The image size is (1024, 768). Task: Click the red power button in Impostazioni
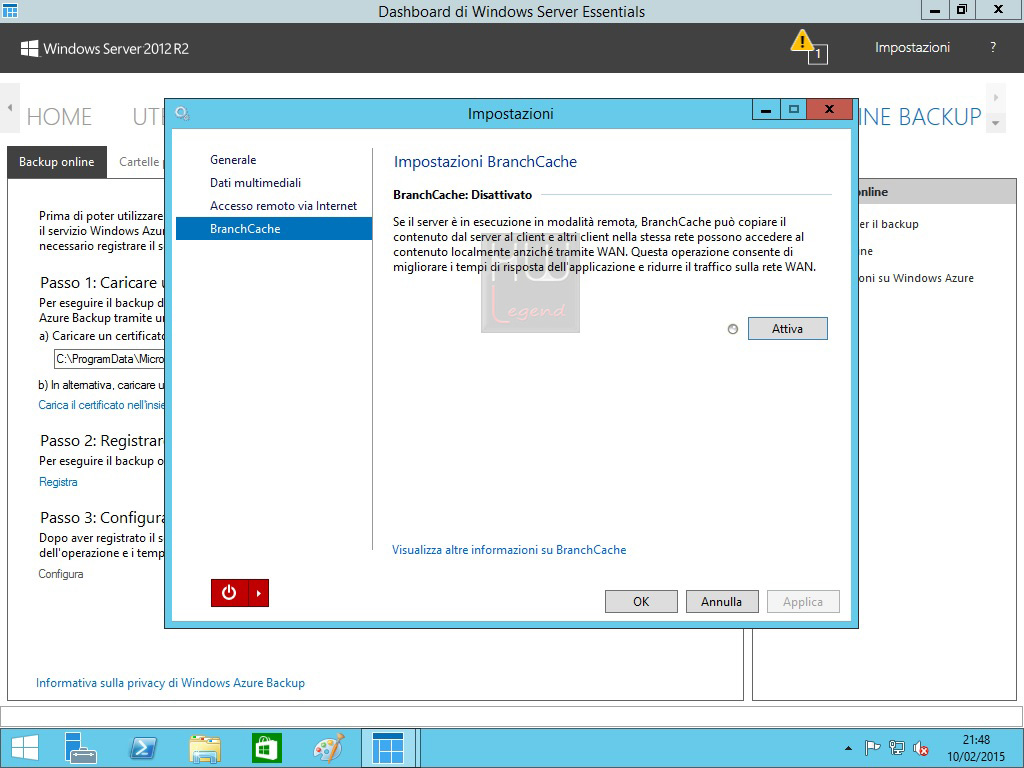(229, 593)
